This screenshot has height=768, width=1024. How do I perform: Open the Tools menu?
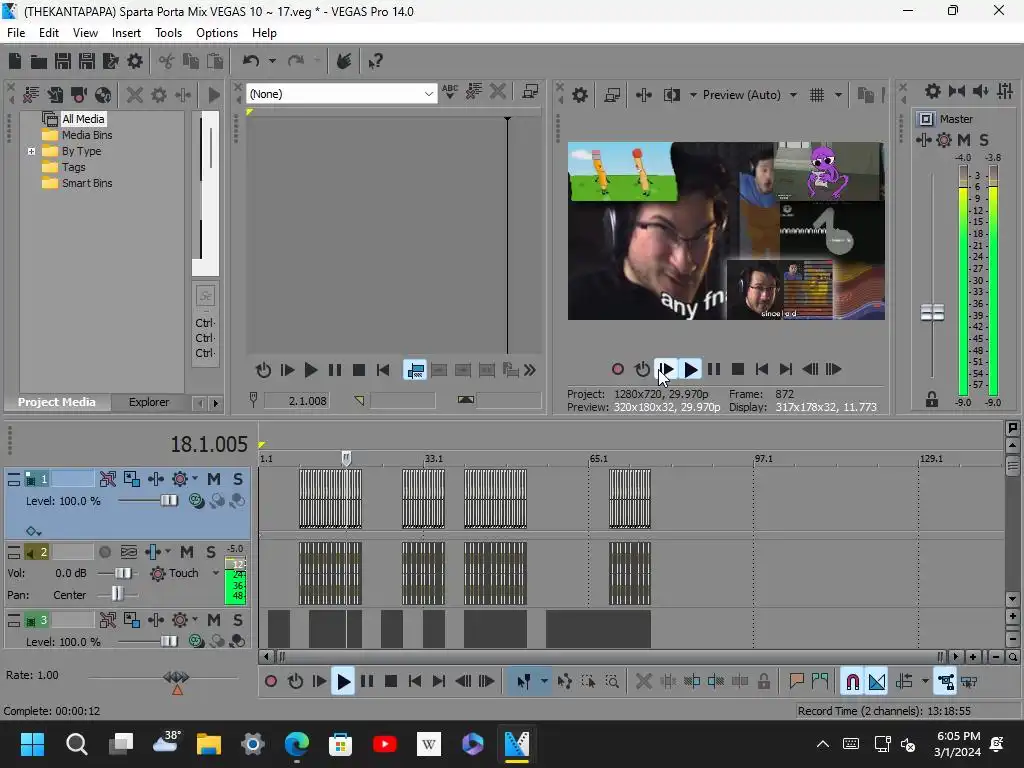(168, 33)
